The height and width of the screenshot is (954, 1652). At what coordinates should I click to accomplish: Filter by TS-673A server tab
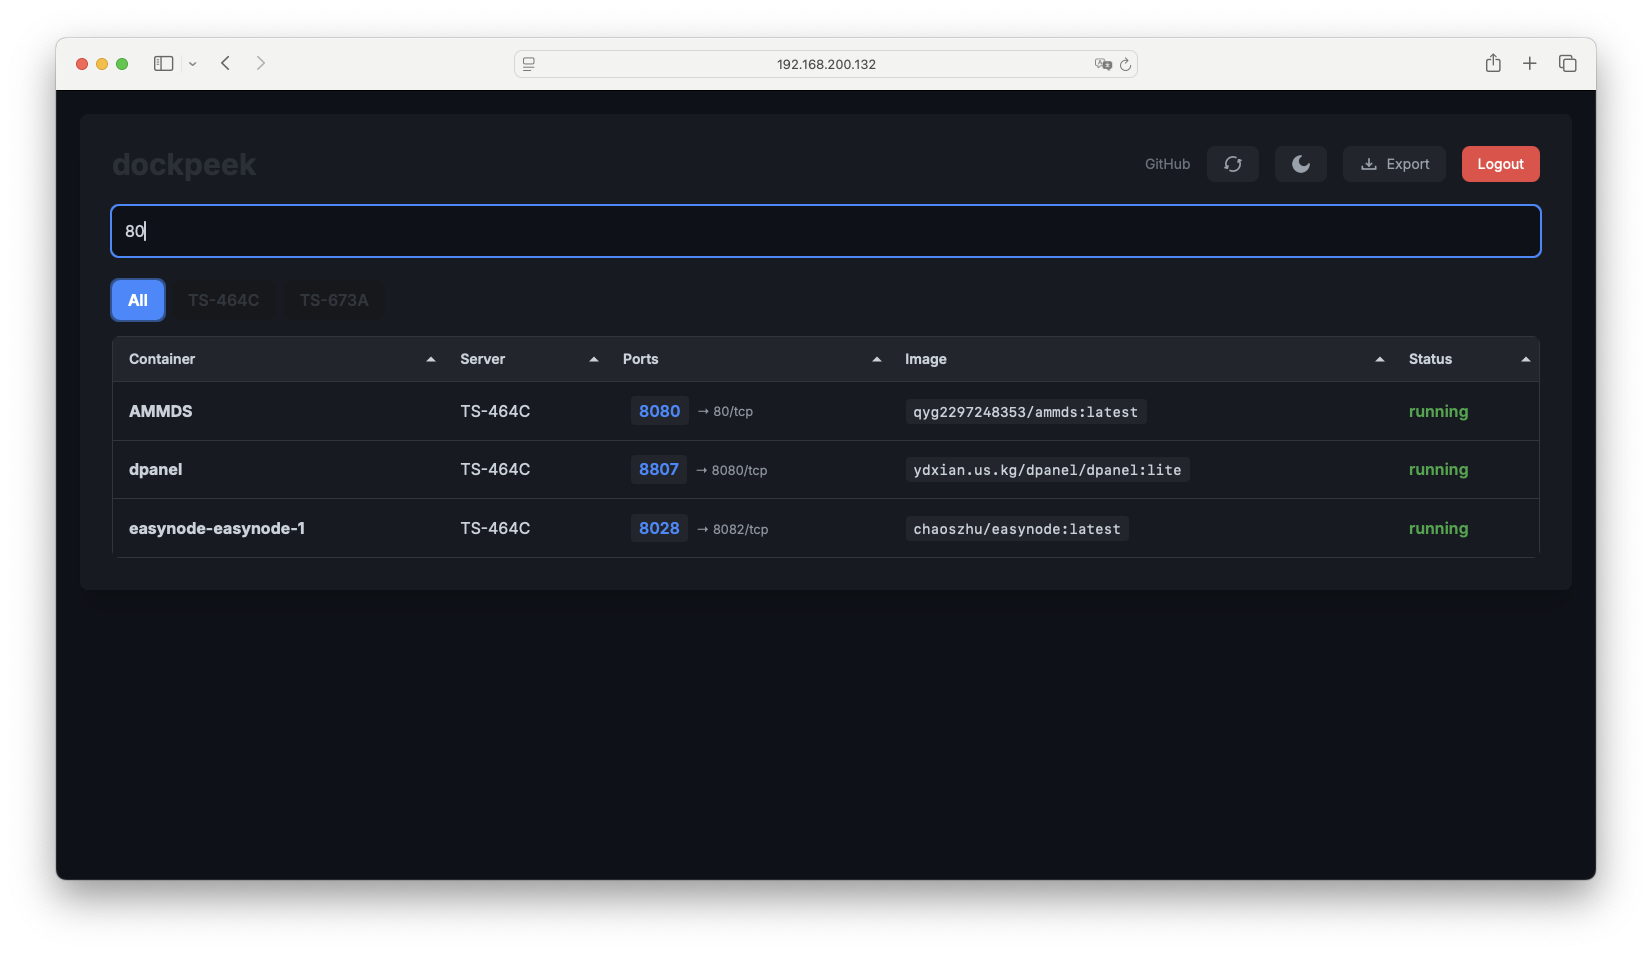click(x=334, y=300)
